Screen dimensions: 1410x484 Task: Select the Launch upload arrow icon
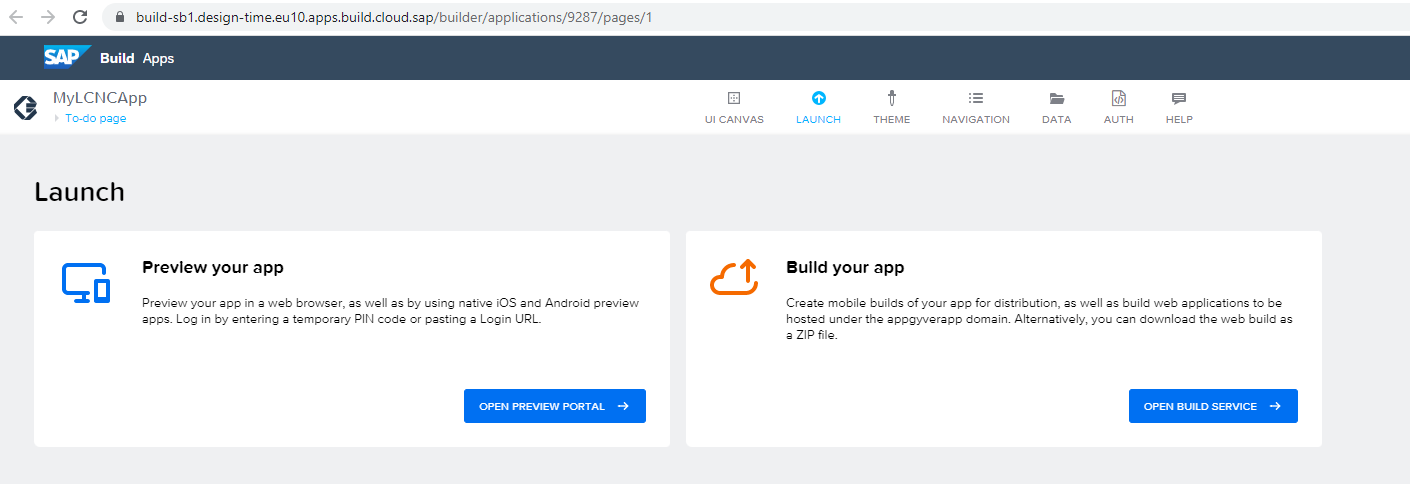(818, 98)
